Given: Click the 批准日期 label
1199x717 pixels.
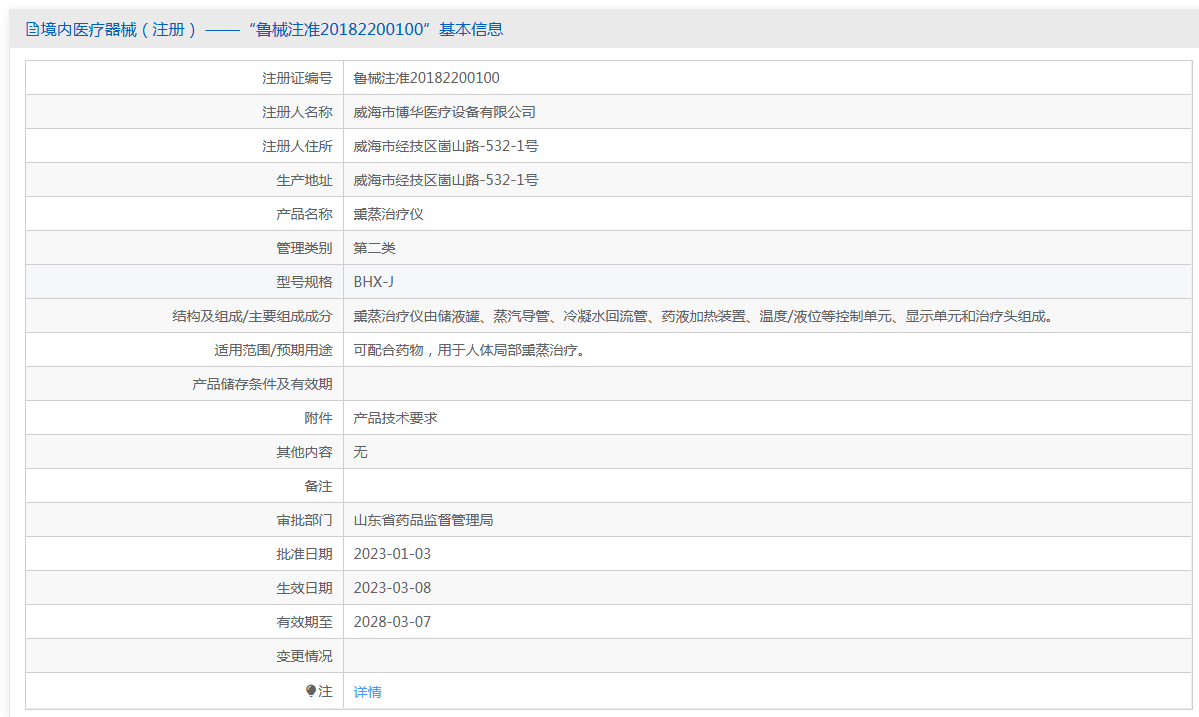Looking at the screenshot, I should click(304, 554).
